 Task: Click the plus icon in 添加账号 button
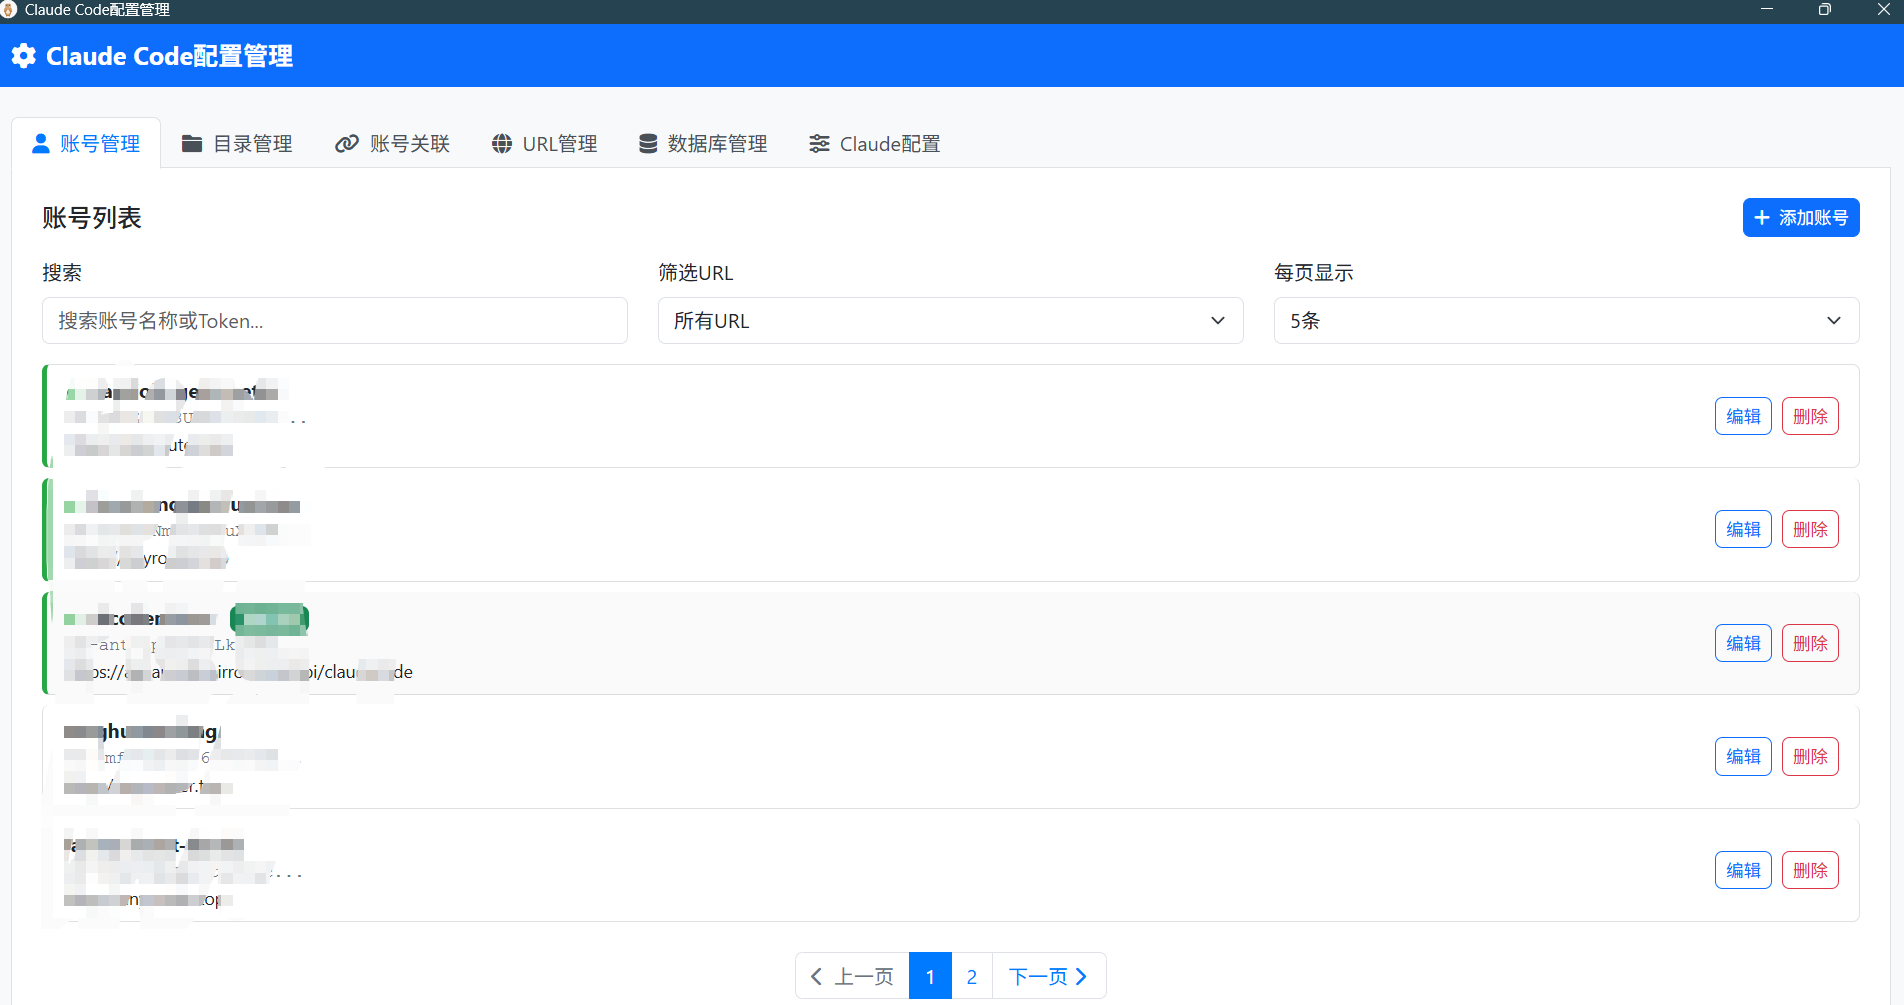pos(1762,218)
